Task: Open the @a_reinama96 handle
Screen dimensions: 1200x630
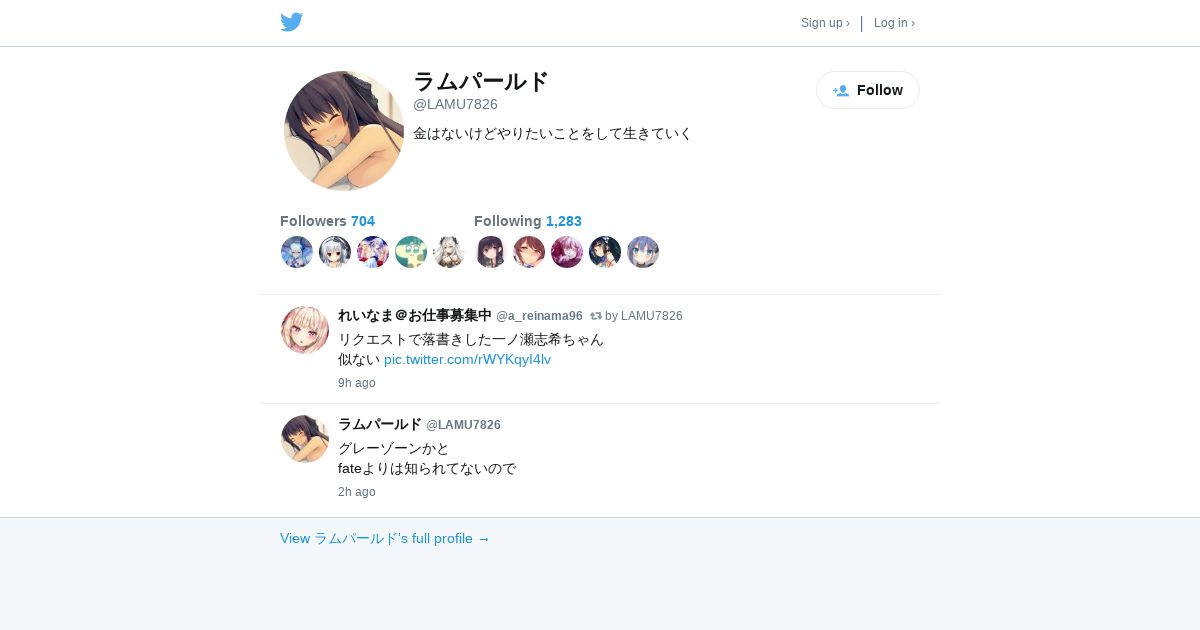Action: coord(539,316)
